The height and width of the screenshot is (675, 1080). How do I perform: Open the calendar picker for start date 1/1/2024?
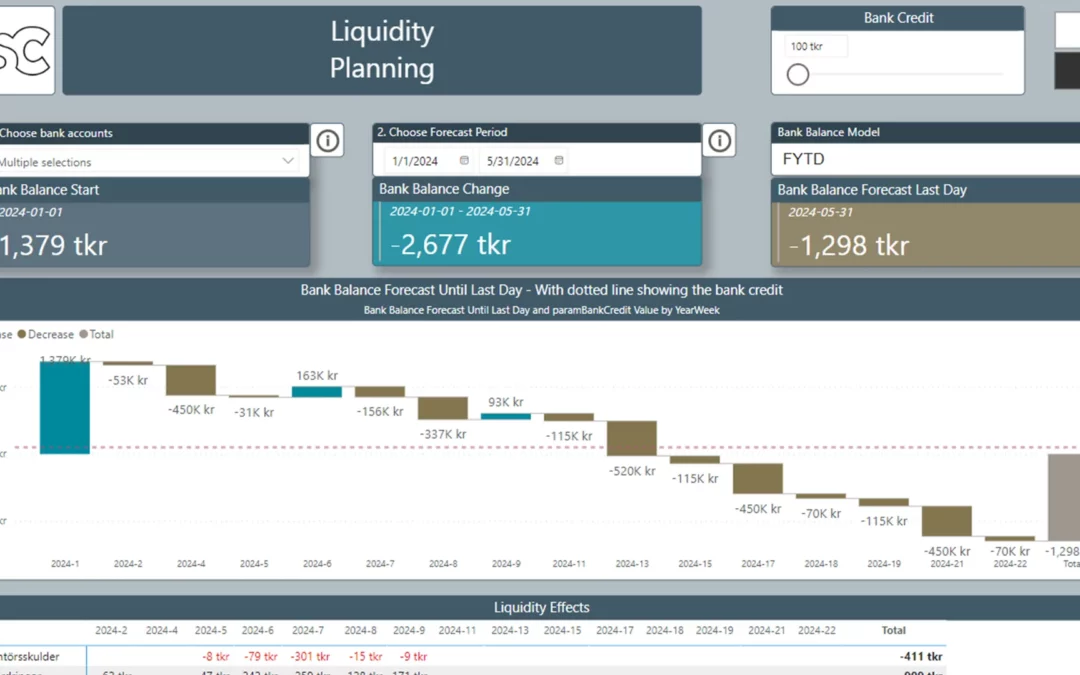click(x=464, y=161)
